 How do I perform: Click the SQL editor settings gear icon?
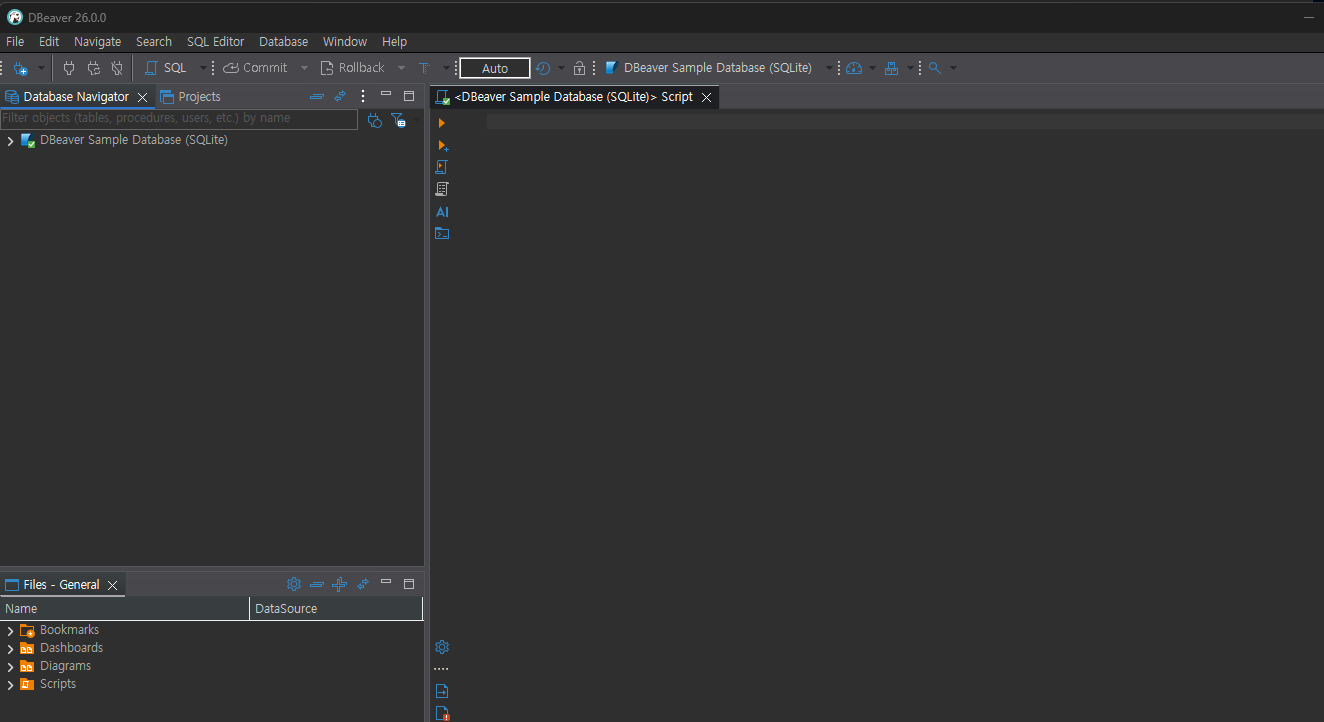click(442, 647)
